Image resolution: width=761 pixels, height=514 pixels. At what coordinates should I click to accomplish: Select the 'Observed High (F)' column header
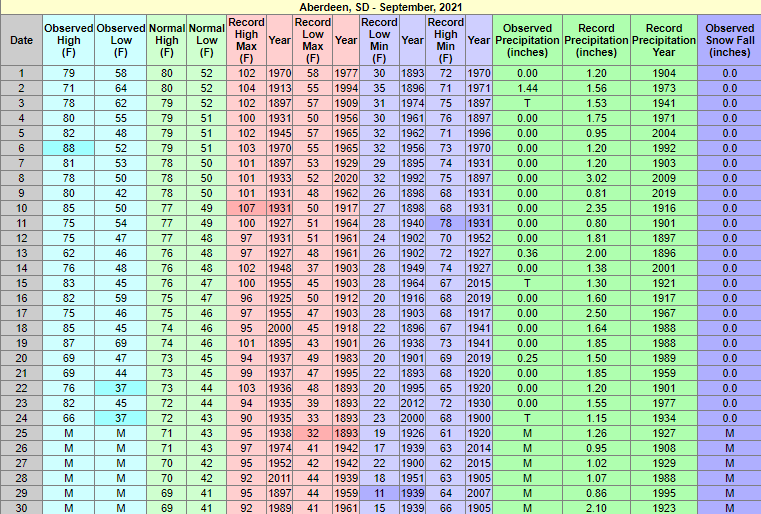coord(68,40)
